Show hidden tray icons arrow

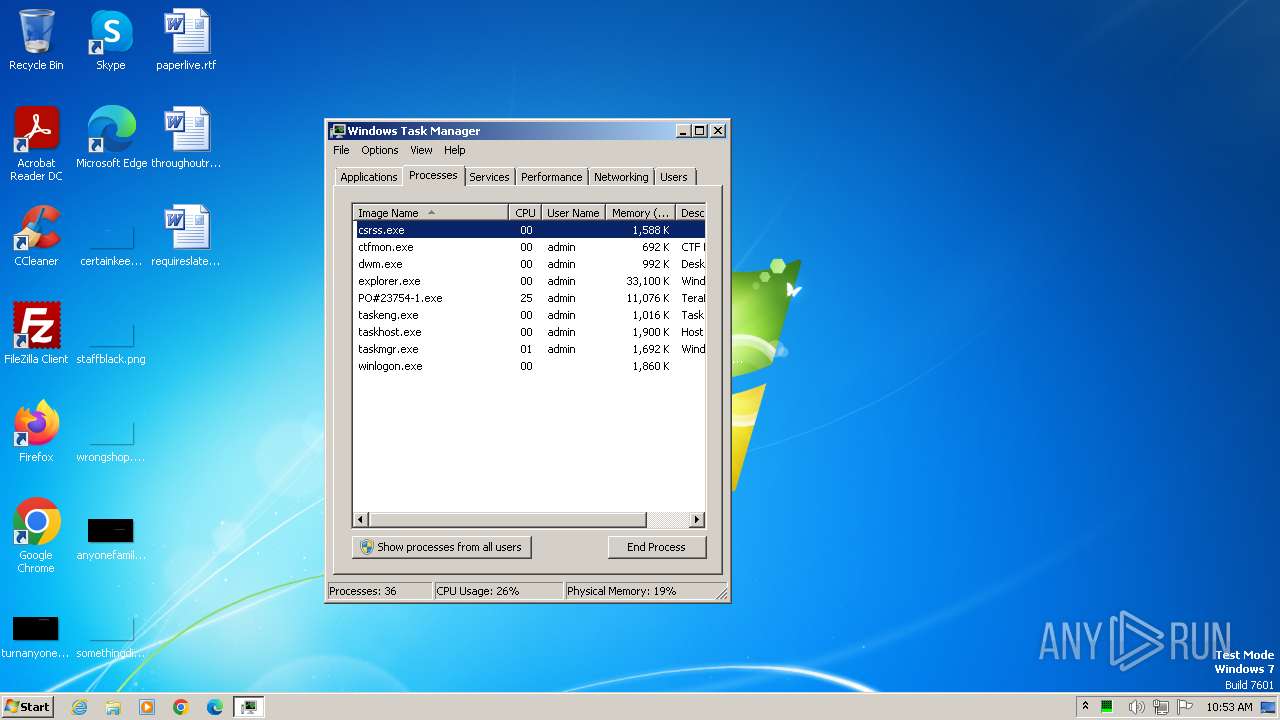coord(1085,707)
